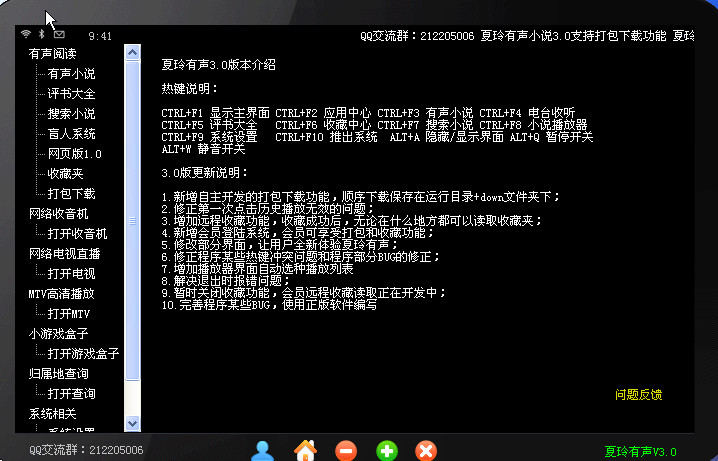The image size is (718, 461).
Task: Click the 热键说明 heading
Action: (190, 89)
